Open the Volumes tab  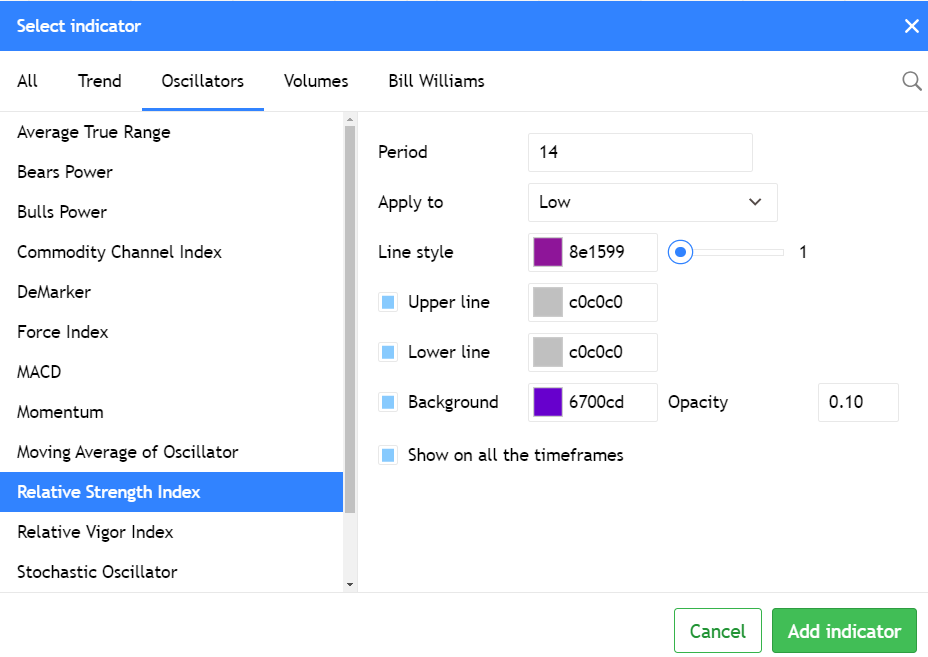[316, 81]
